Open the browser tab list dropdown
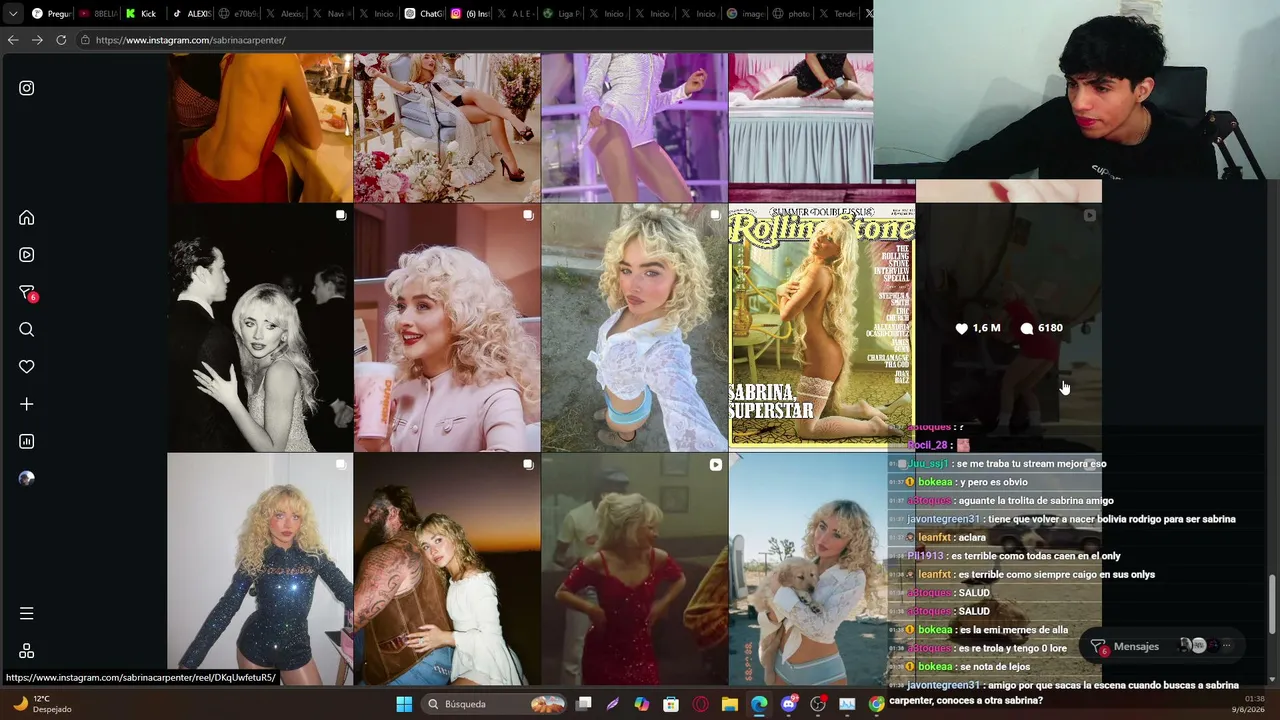This screenshot has width=1280, height=720. point(13,14)
